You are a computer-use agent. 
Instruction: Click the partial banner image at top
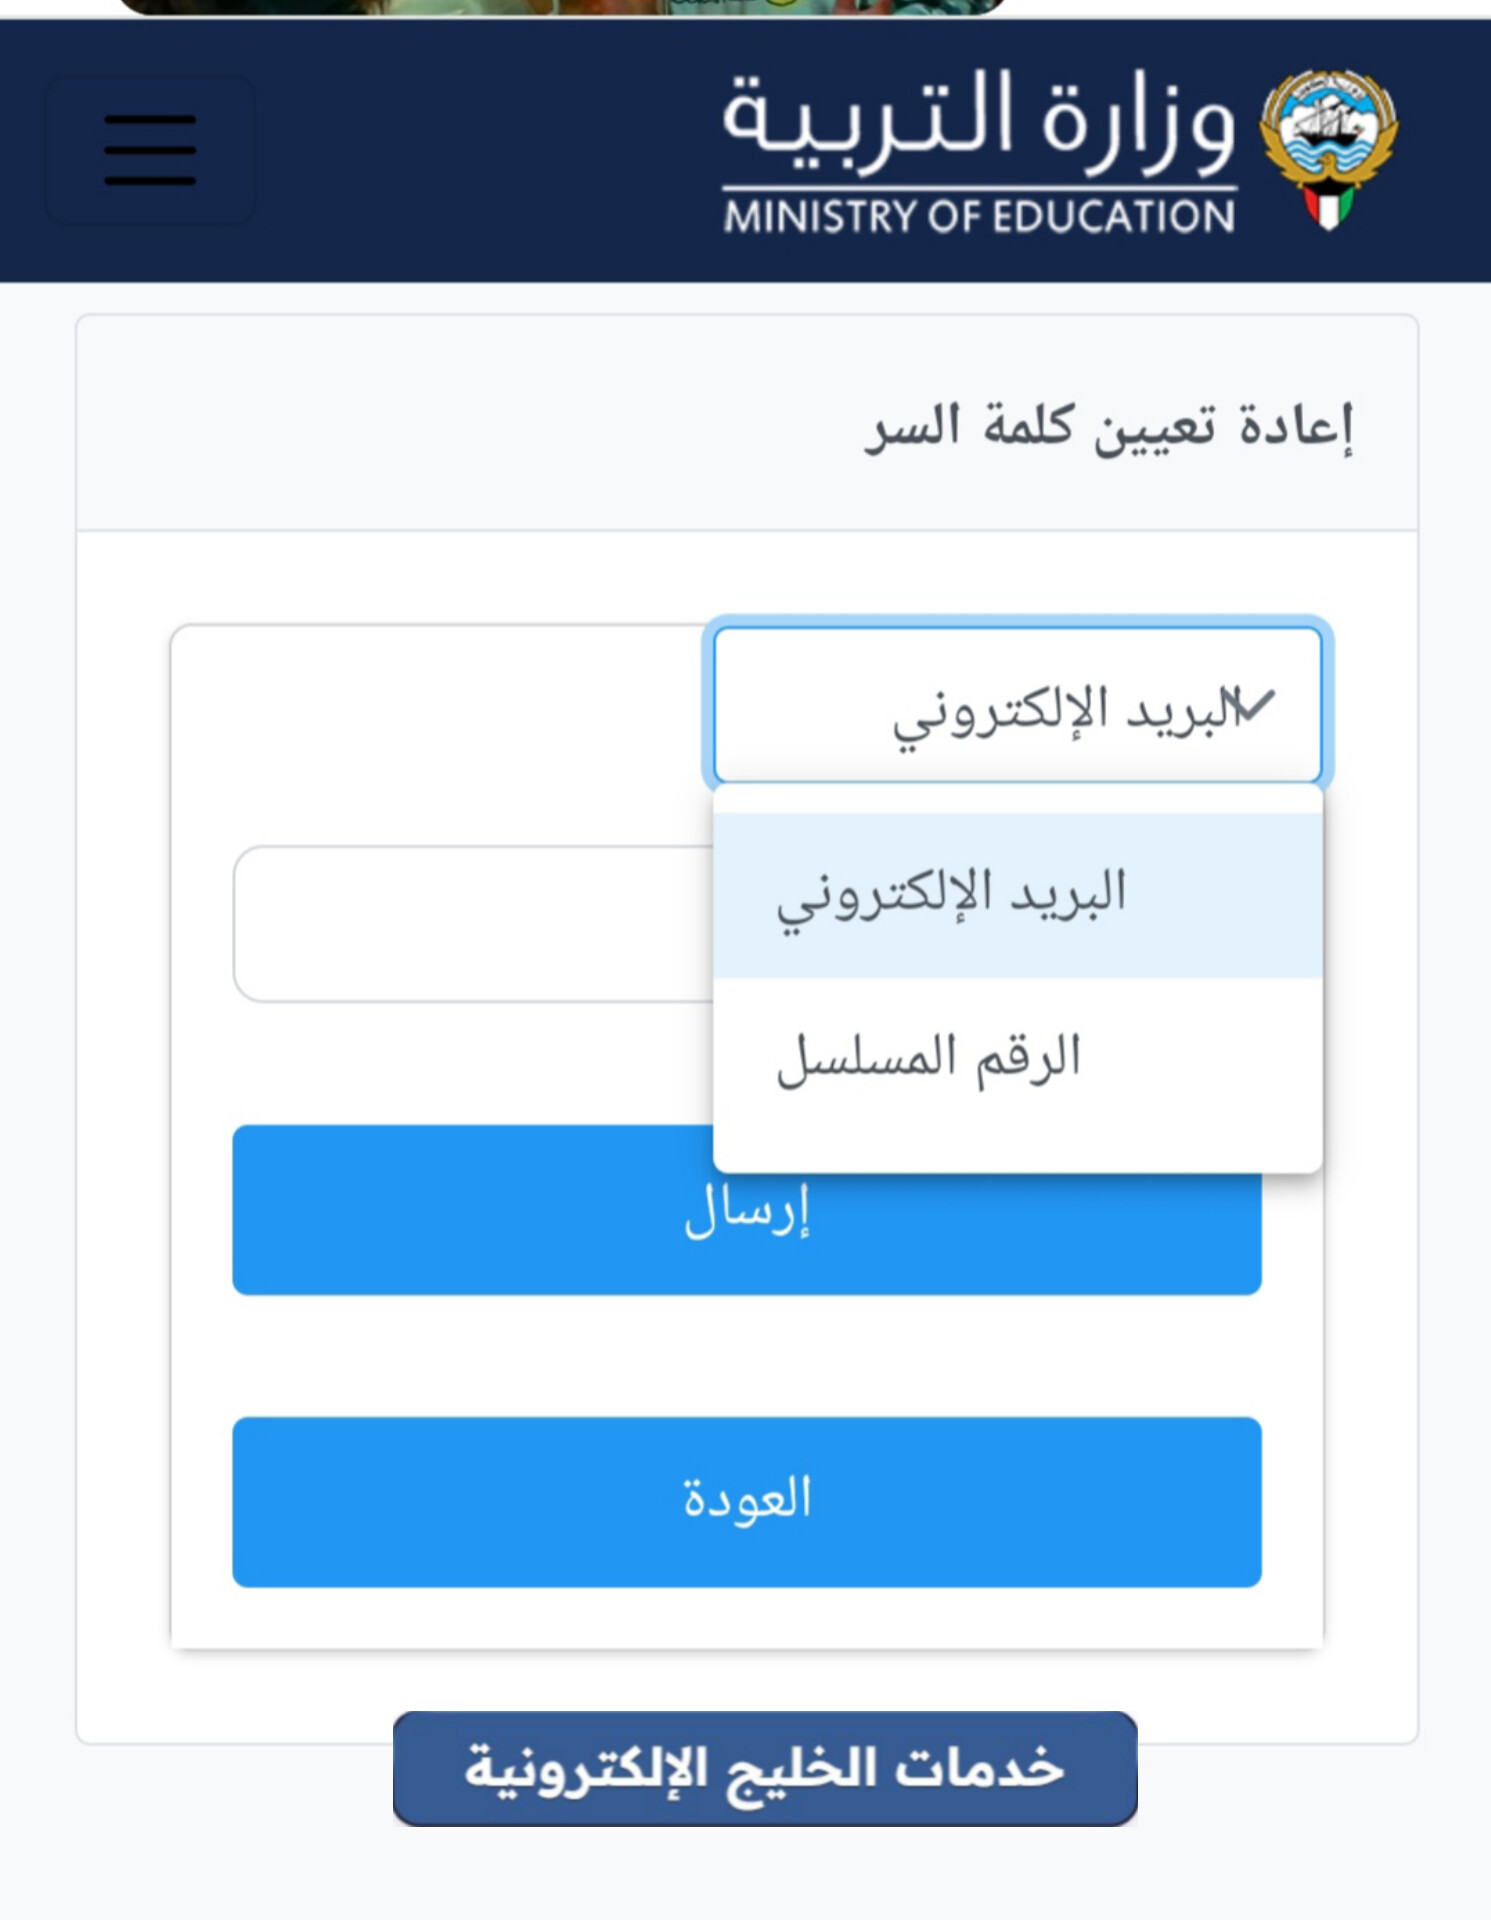(560, 7)
